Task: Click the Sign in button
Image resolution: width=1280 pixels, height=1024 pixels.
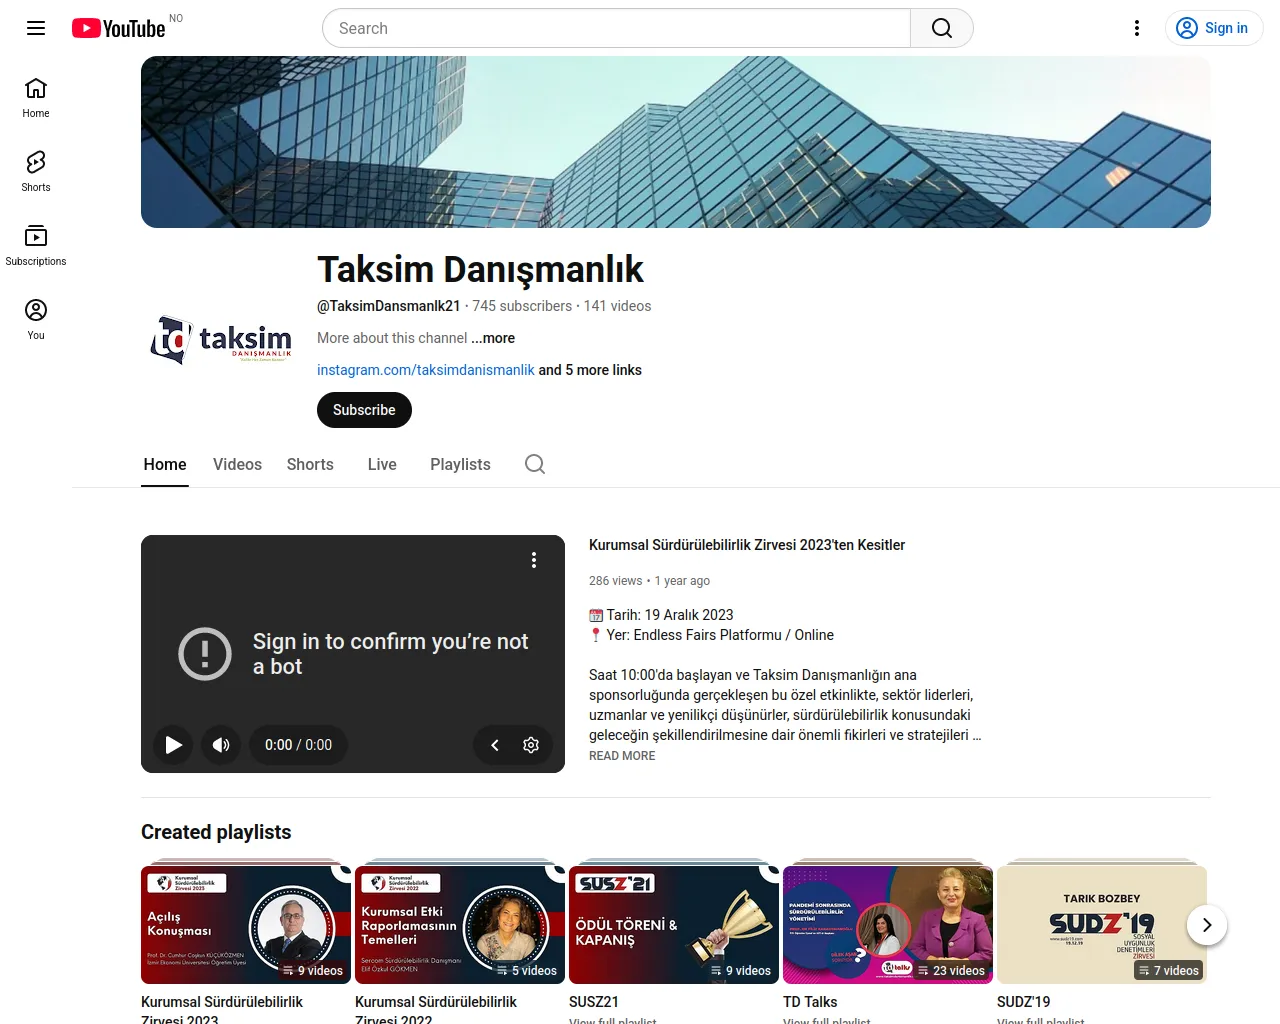Action: pos(1214,28)
